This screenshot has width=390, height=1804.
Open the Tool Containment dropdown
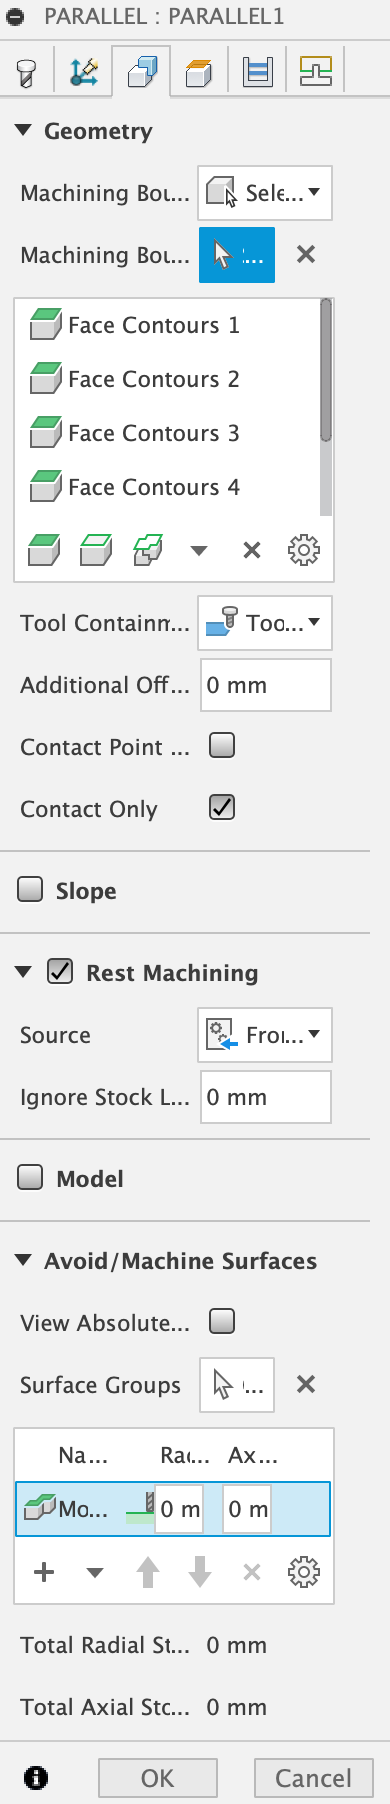pyautogui.click(x=265, y=623)
